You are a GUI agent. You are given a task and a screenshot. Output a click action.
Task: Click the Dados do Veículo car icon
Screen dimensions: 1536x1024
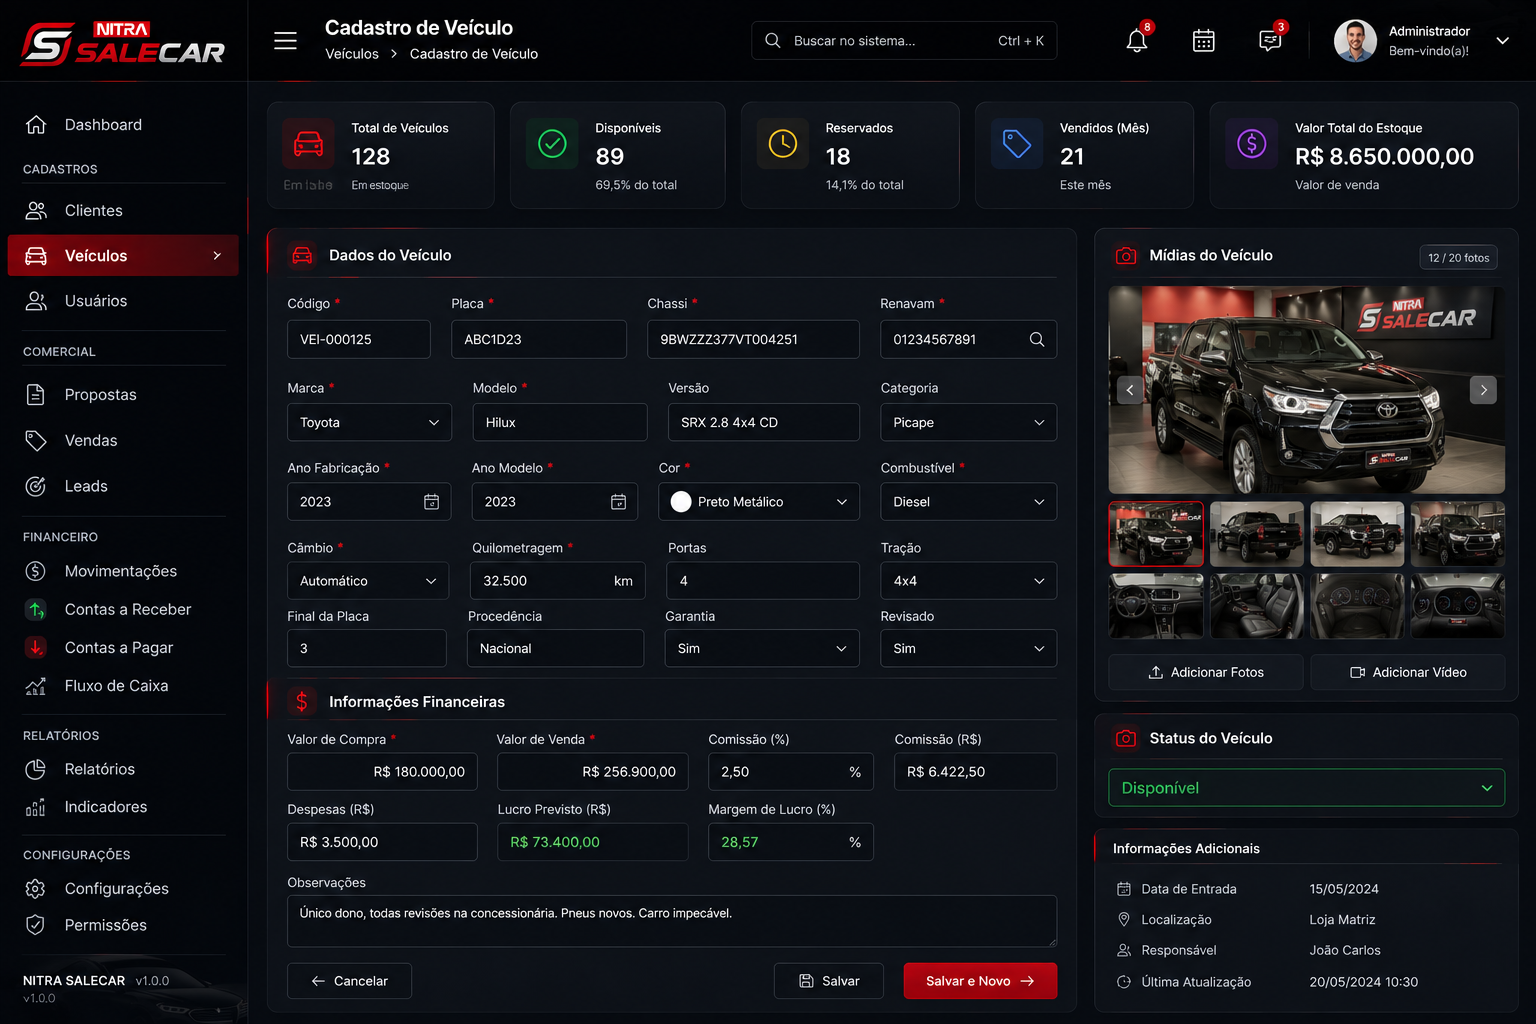302,256
